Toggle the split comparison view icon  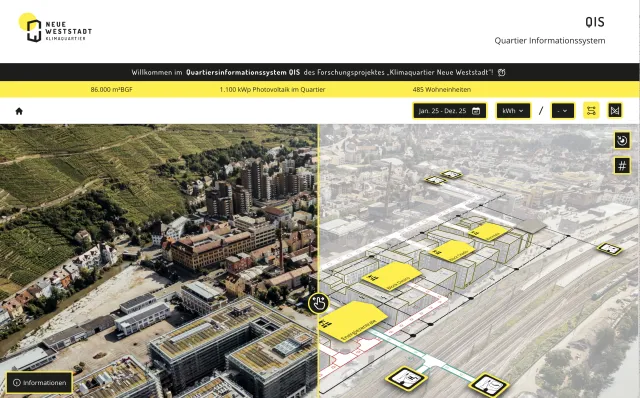click(615, 111)
